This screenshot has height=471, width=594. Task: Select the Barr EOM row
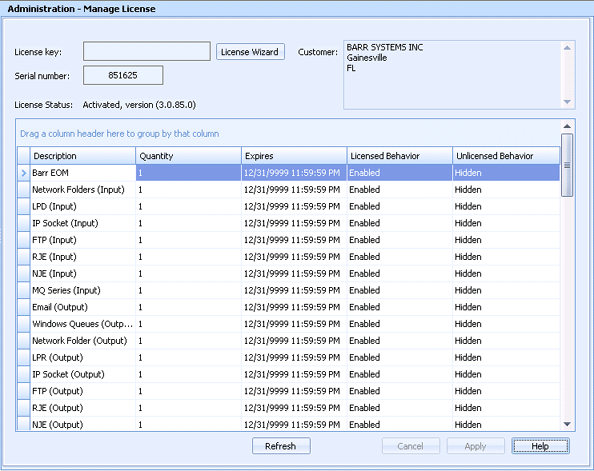pos(288,173)
